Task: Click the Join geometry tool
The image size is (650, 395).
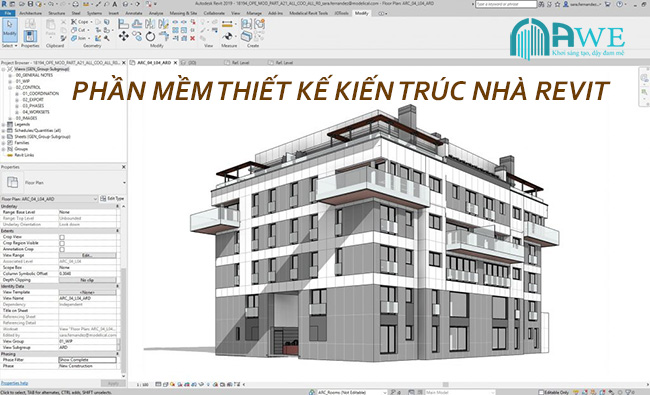Action: click(x=79, y=38)
